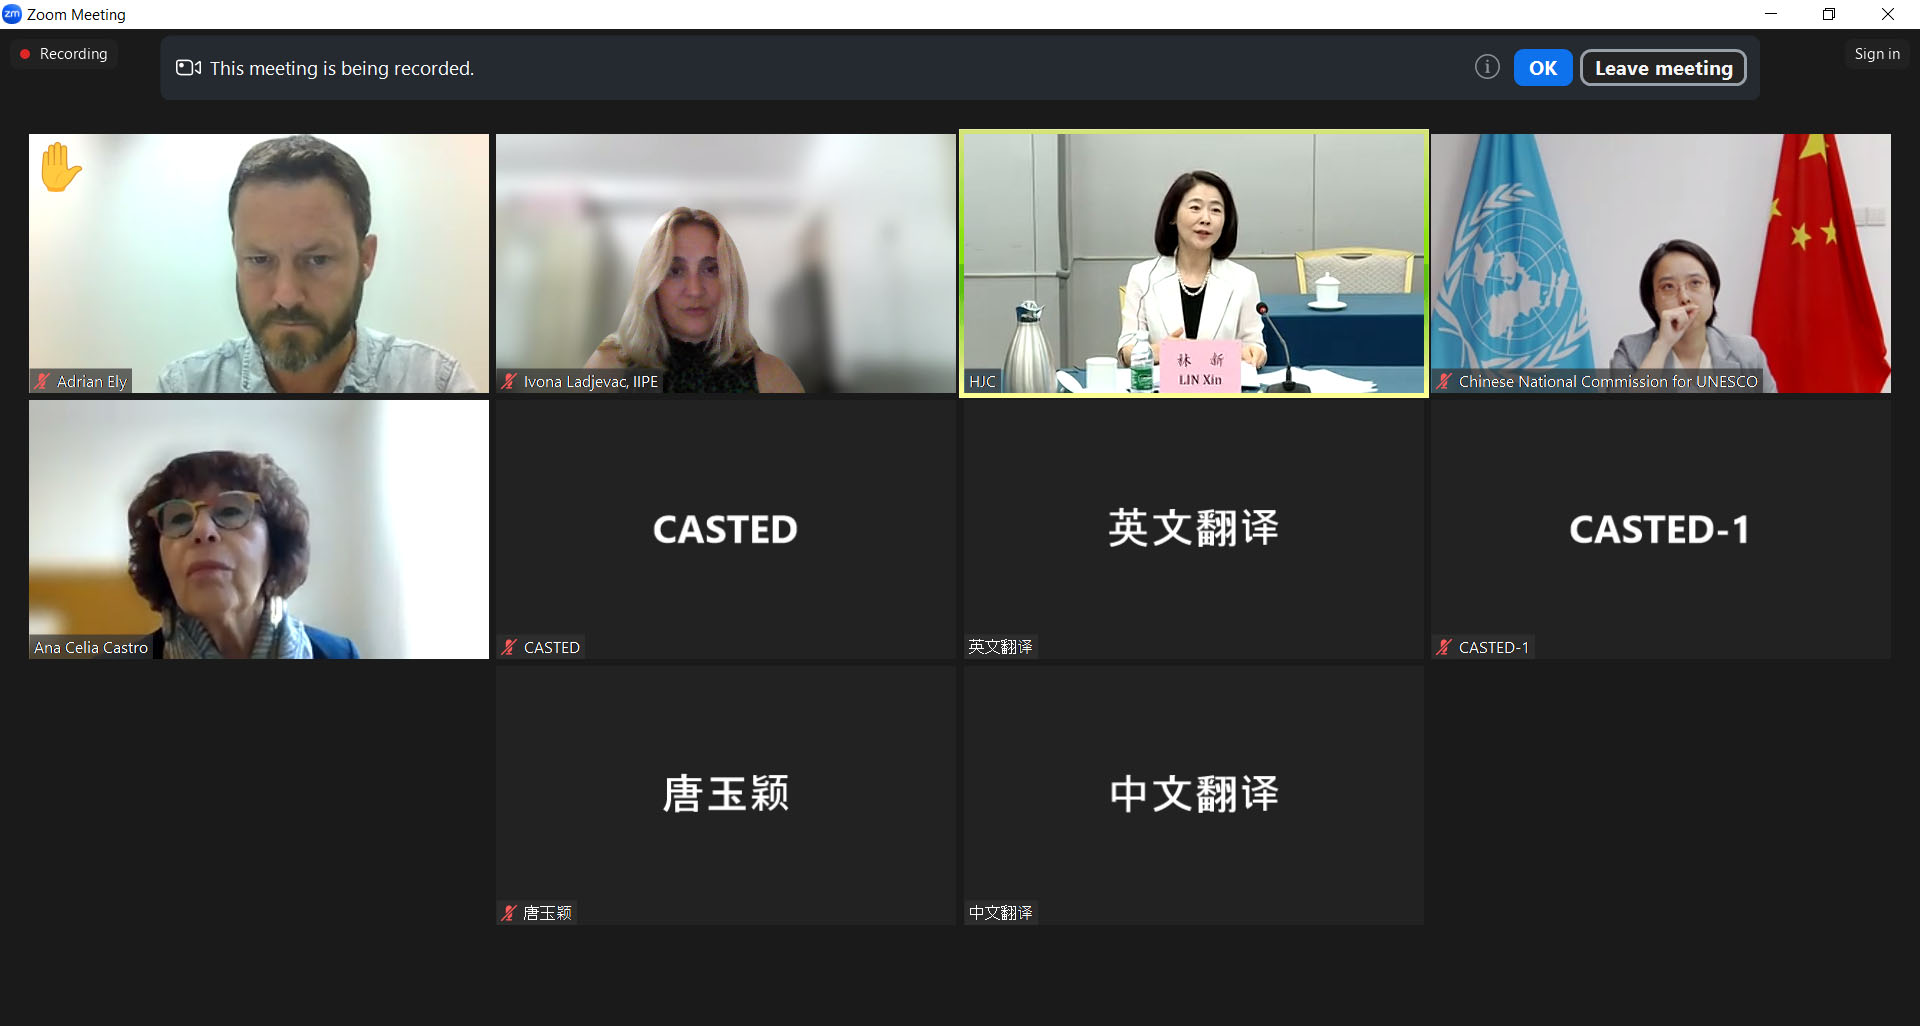Select the CASTED-1 participant tile
This screenshot has width=1920, height=1026.
coord(1661,529)
